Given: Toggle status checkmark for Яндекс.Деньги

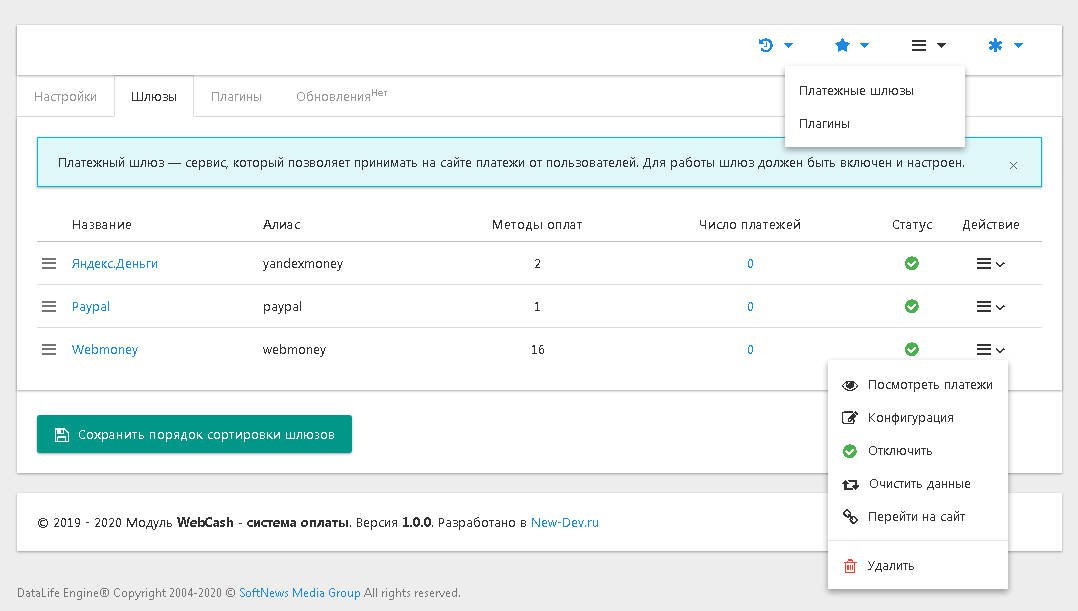Looking at the screenshot, I should (x=912, y=263).
